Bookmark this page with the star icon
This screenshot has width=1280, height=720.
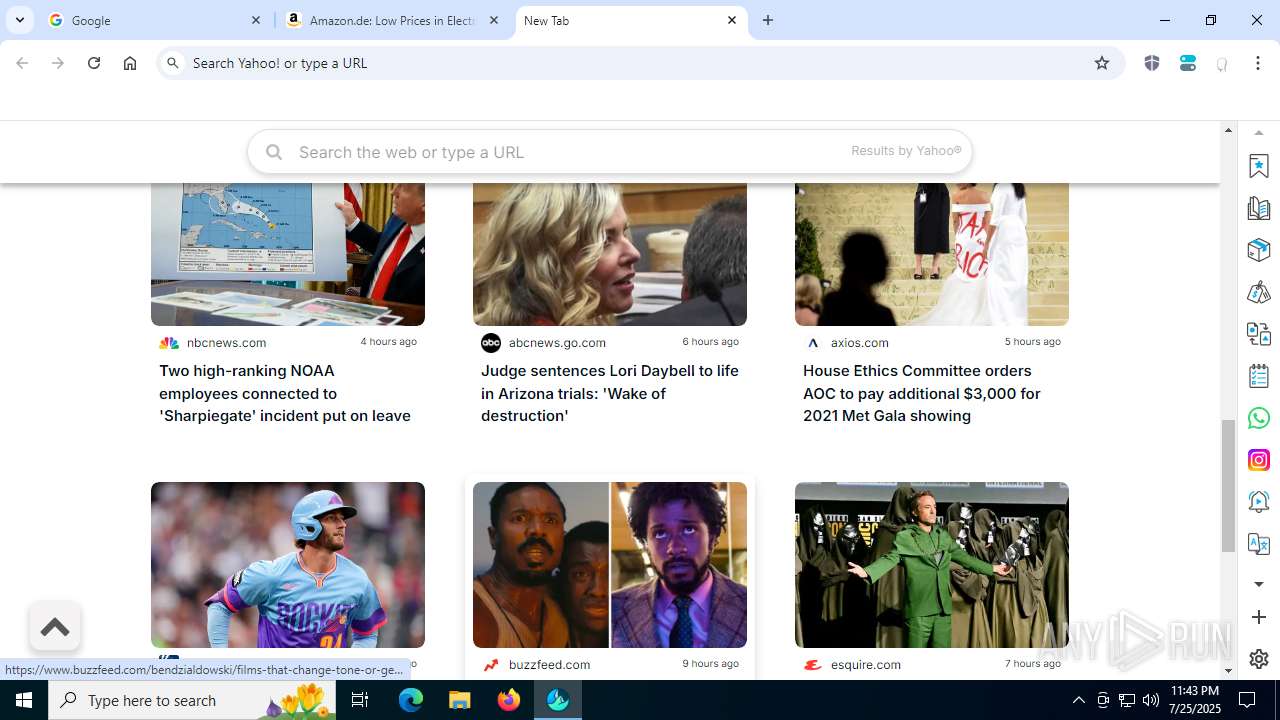1102,63
